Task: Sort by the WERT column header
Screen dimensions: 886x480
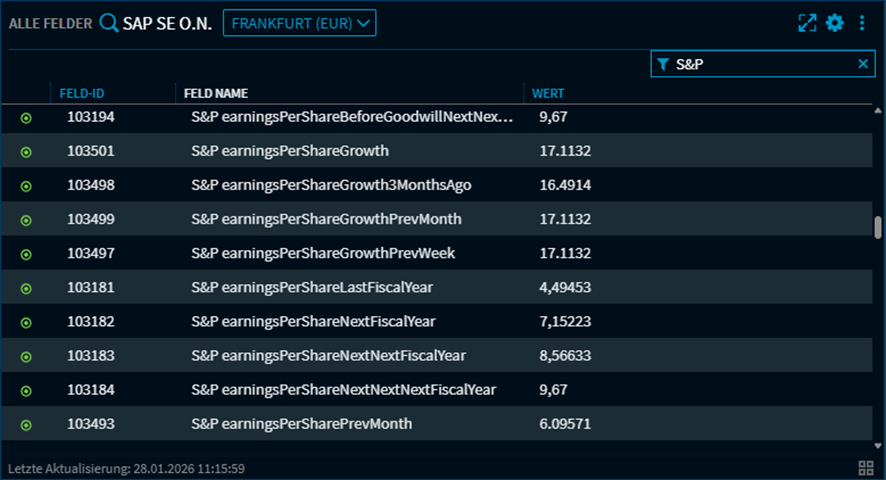Action: (548, 93)
